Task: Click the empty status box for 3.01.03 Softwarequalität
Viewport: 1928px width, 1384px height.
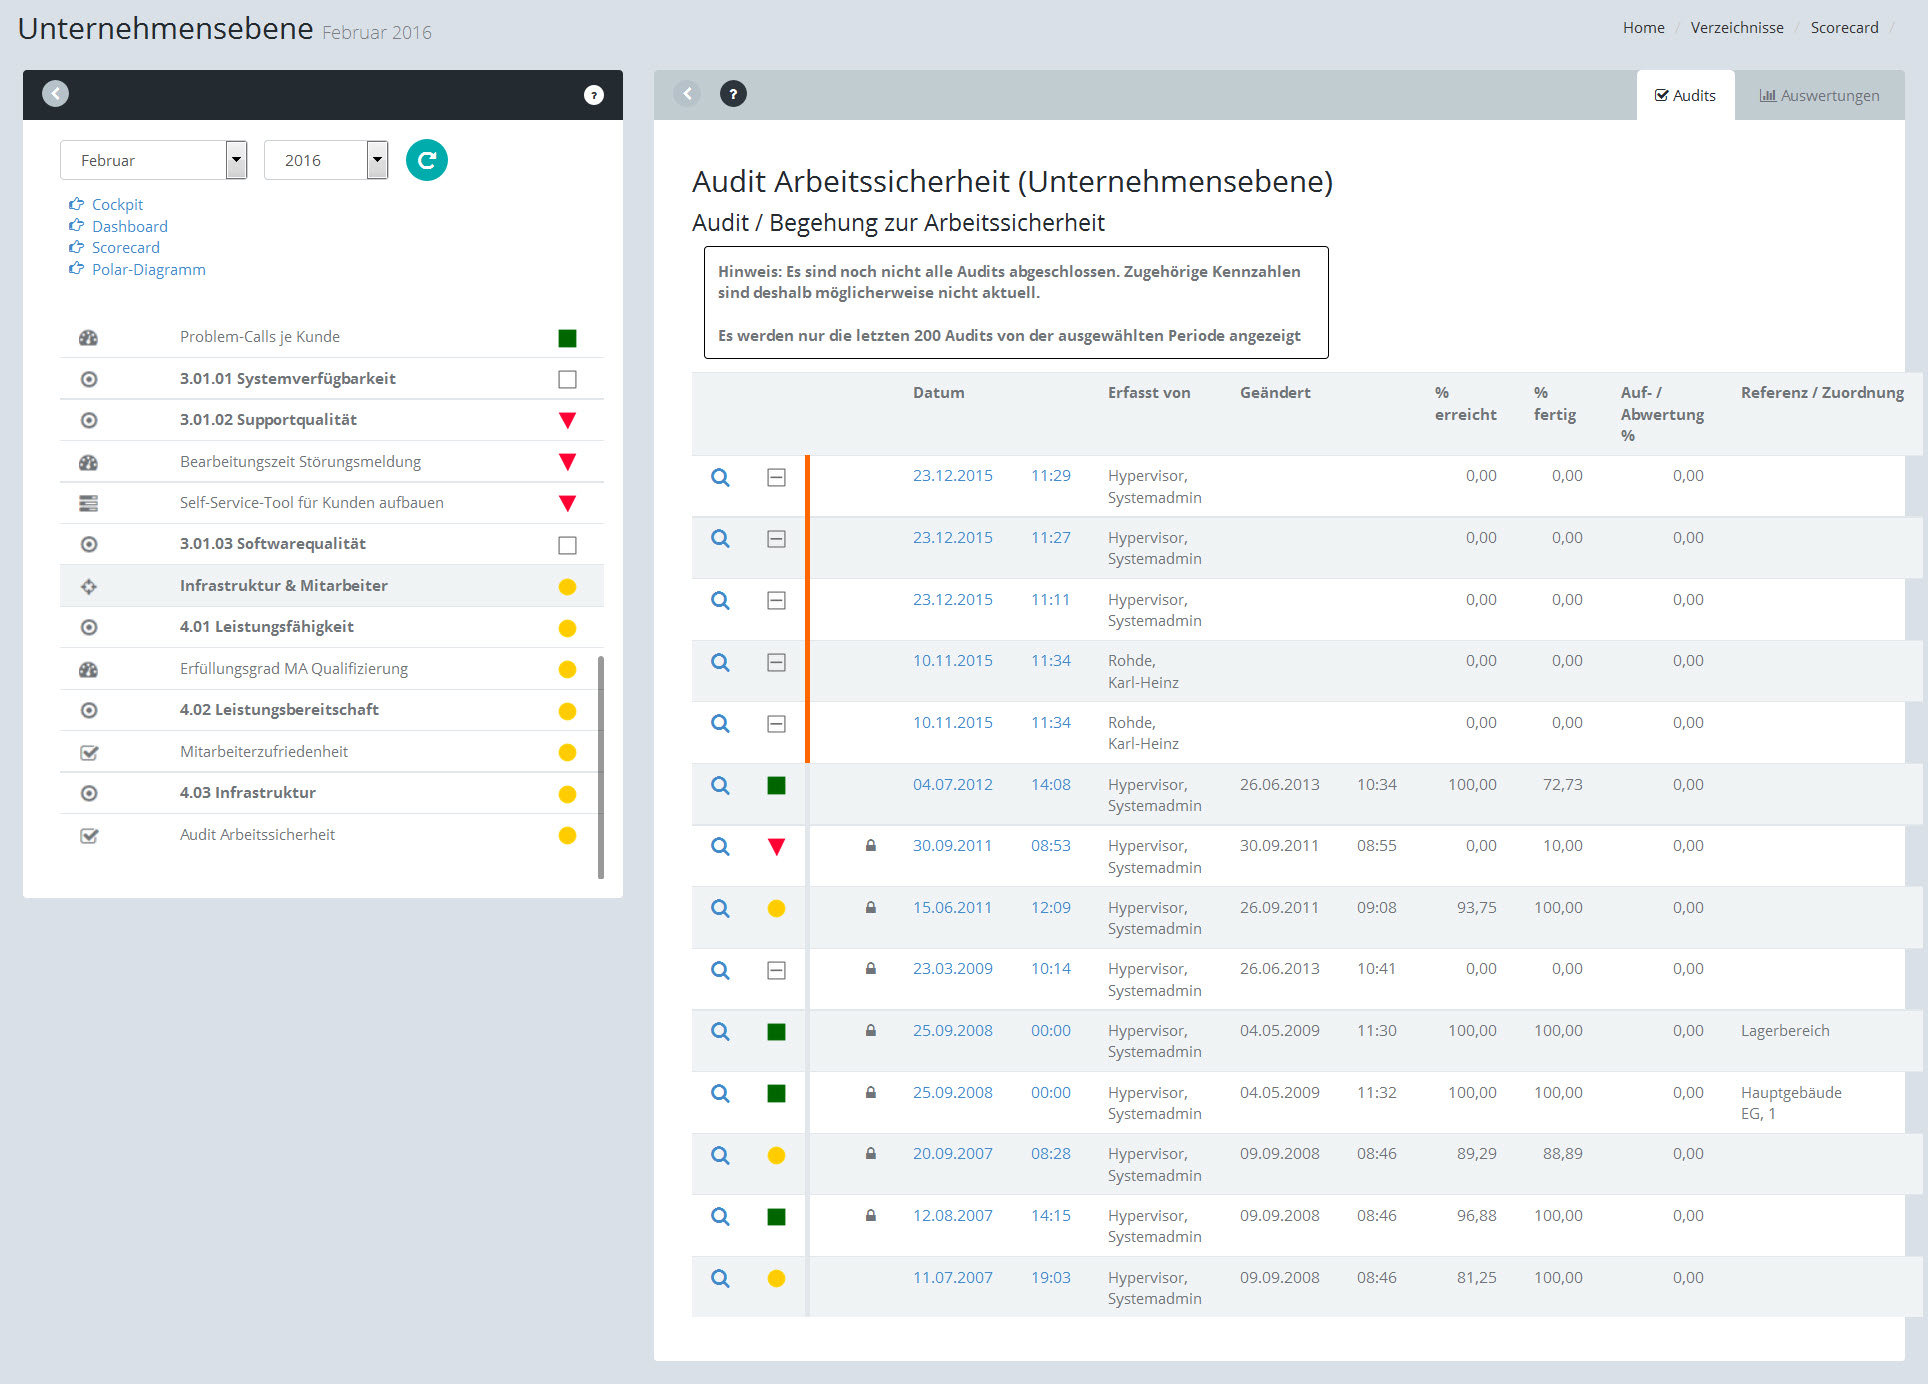Action: (567, 545)
